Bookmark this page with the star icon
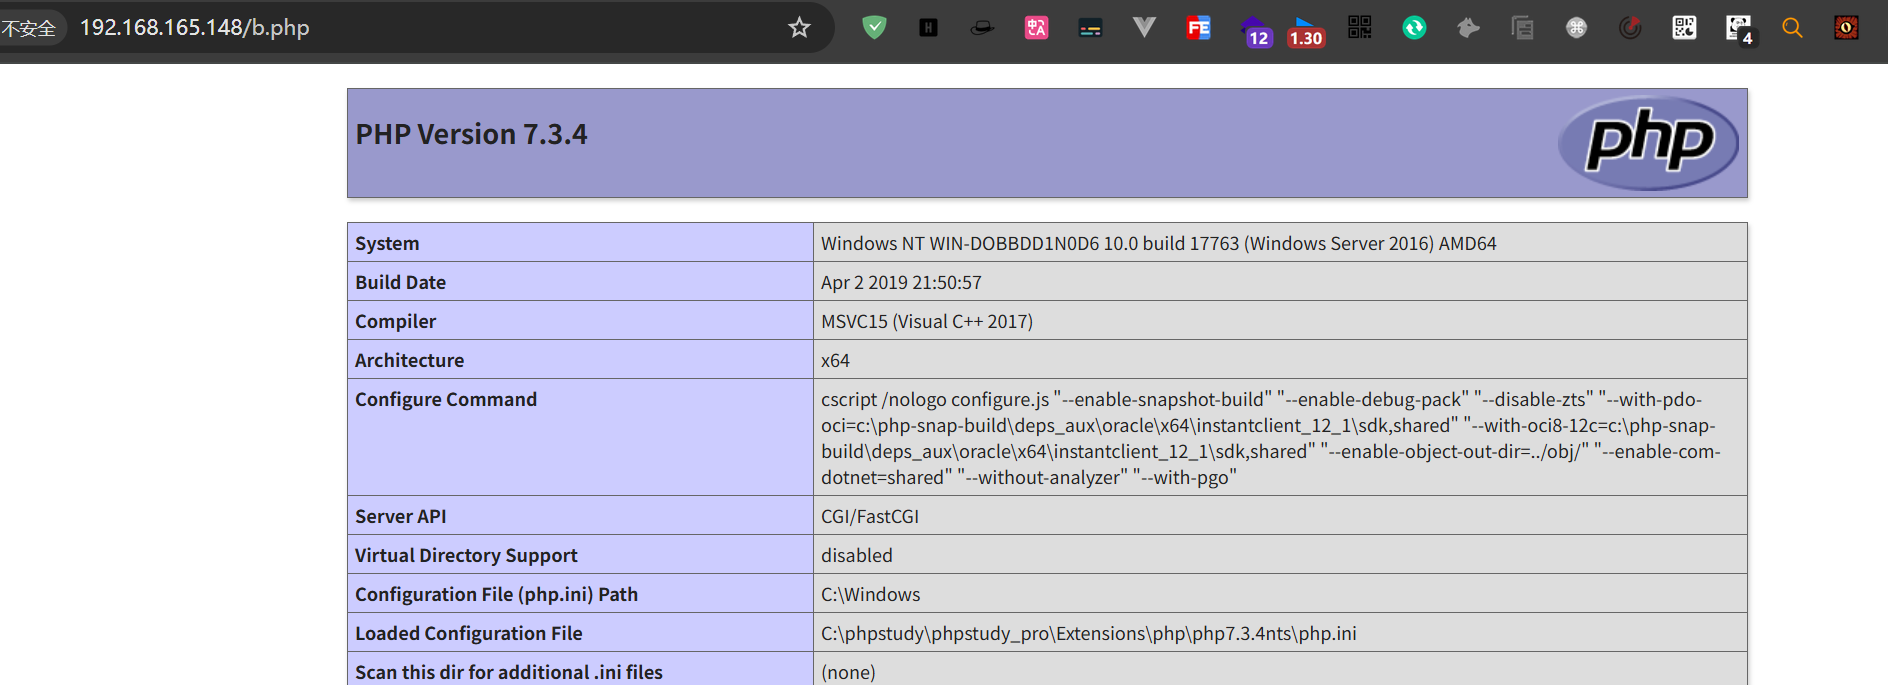This screenshot has width=1888, height=685. point(799,28)
